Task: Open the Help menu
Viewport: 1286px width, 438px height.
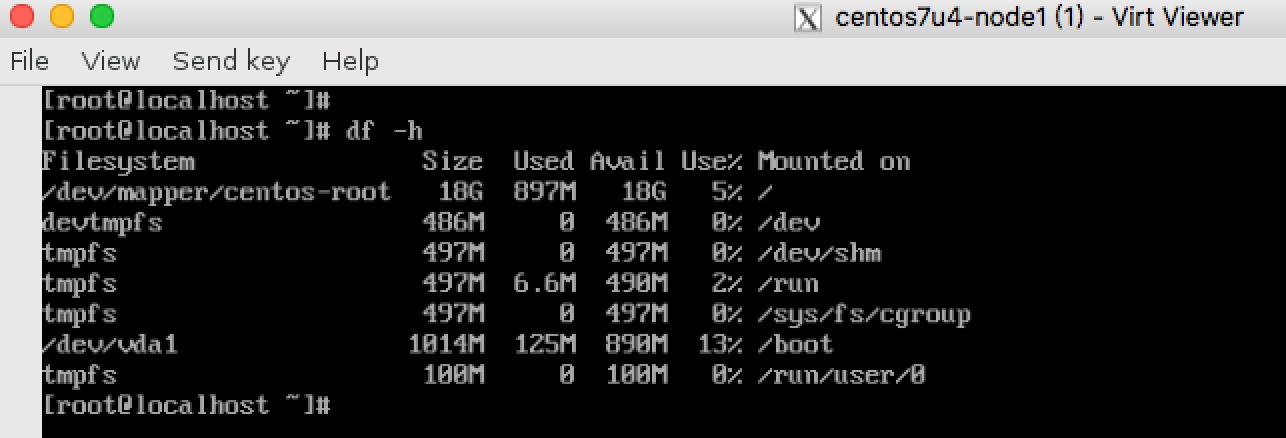Action: [x=350, y=62]
